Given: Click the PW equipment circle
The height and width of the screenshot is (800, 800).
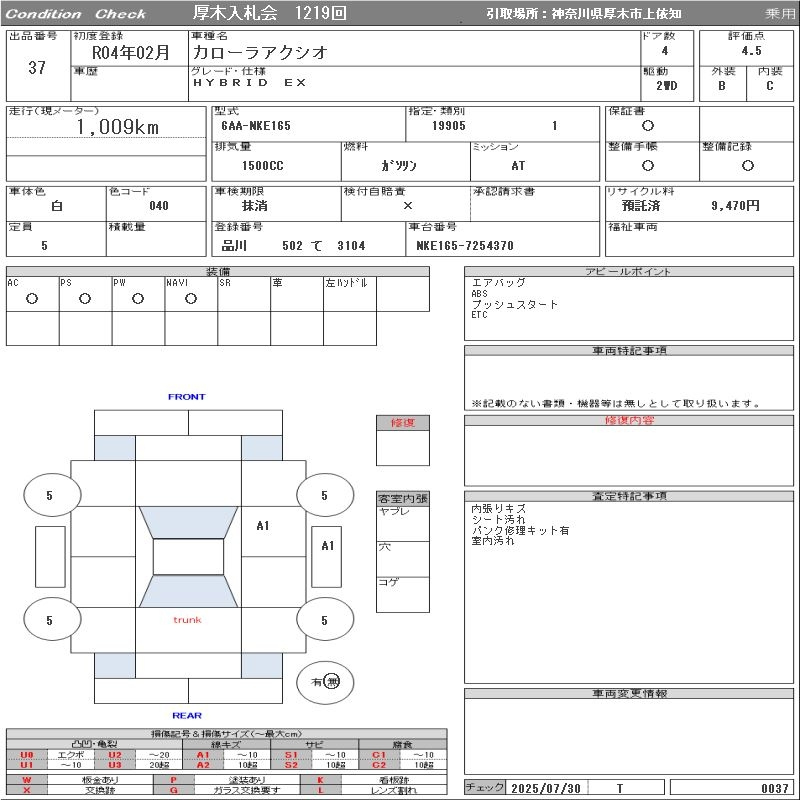Looking at the screenshot, I should coord(138,298).
